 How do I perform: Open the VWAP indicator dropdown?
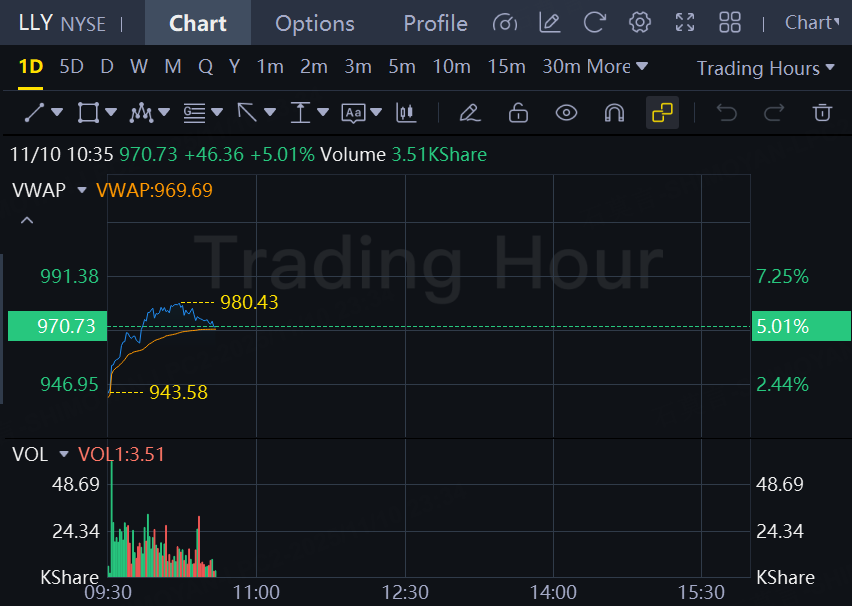click(82, 190)
